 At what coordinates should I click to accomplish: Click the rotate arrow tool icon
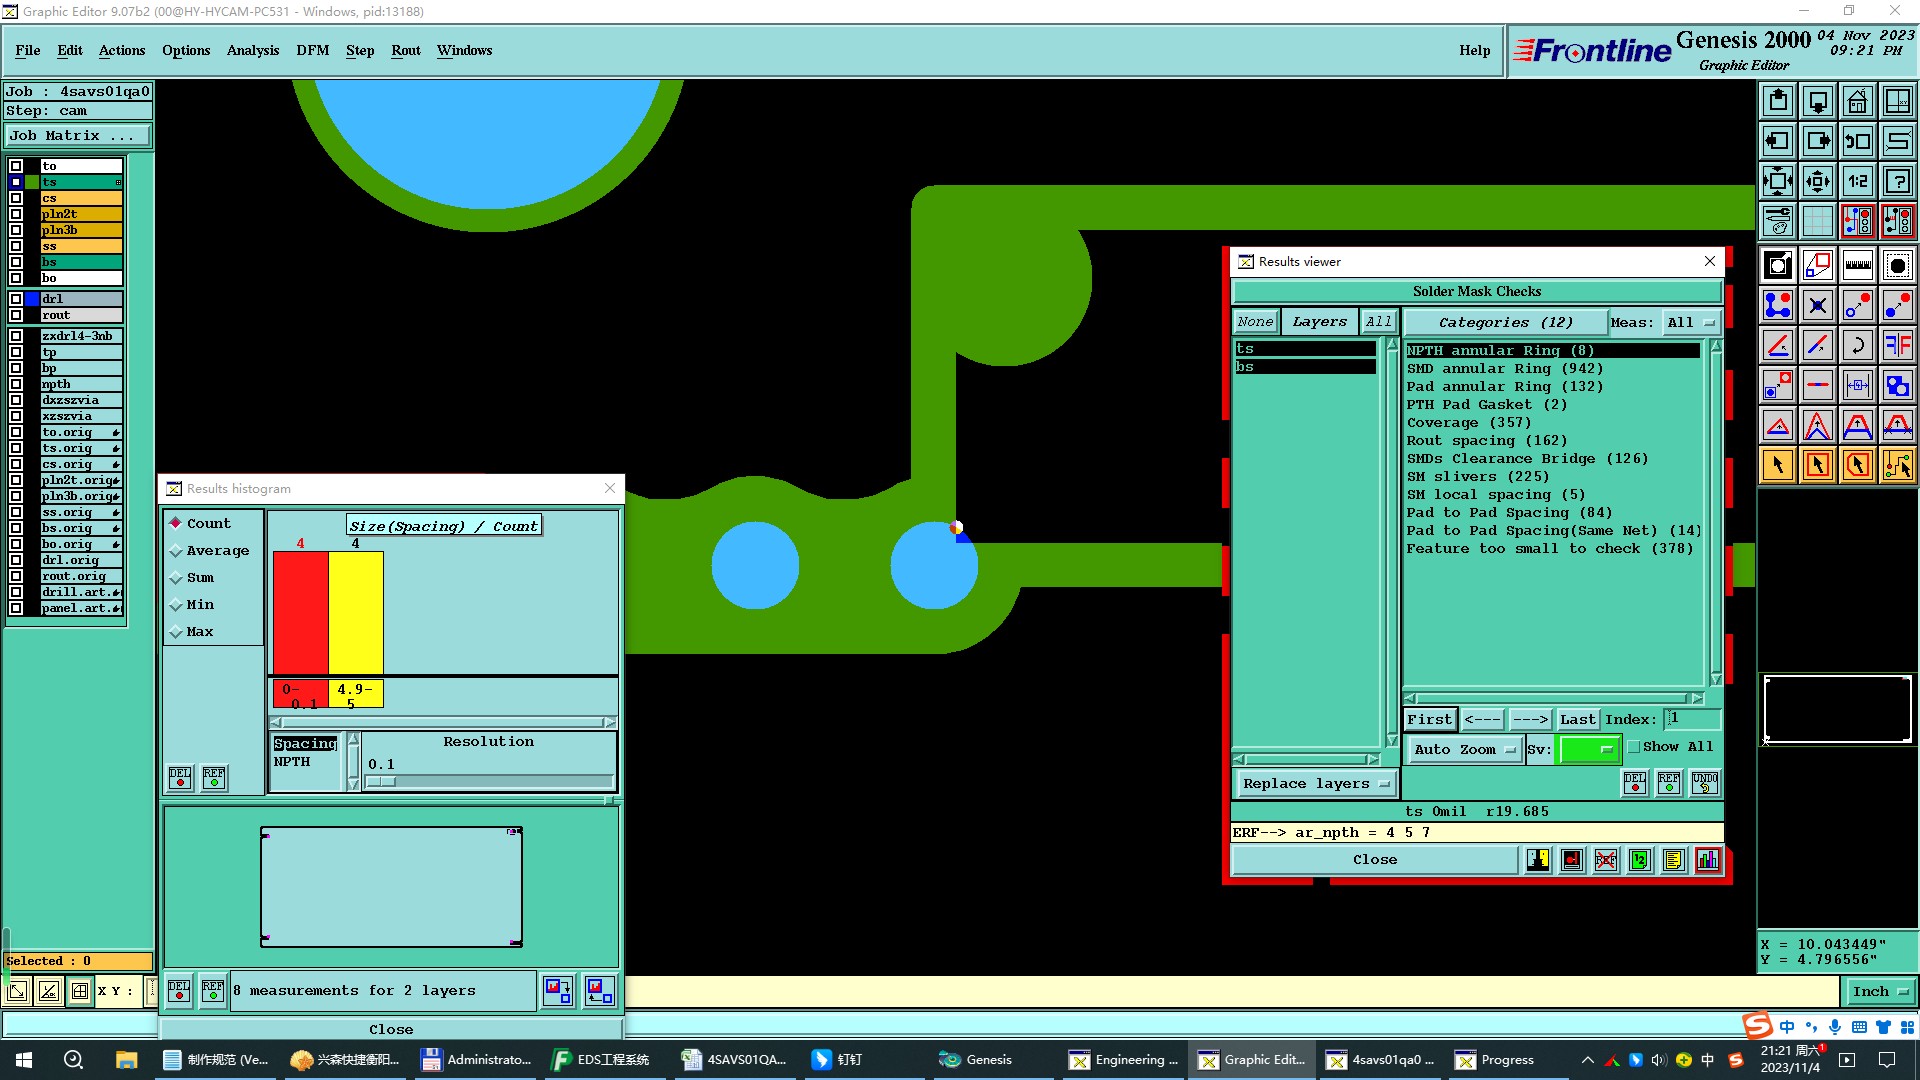pyautogui.click(x=1857, y=345)
